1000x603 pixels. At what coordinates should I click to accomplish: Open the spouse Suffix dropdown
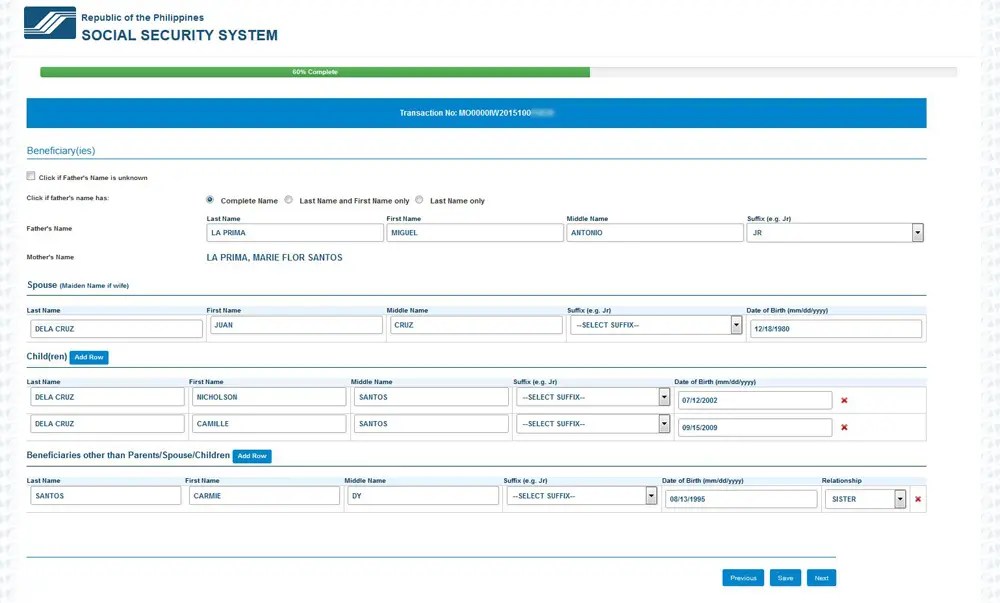click(656, 325)
